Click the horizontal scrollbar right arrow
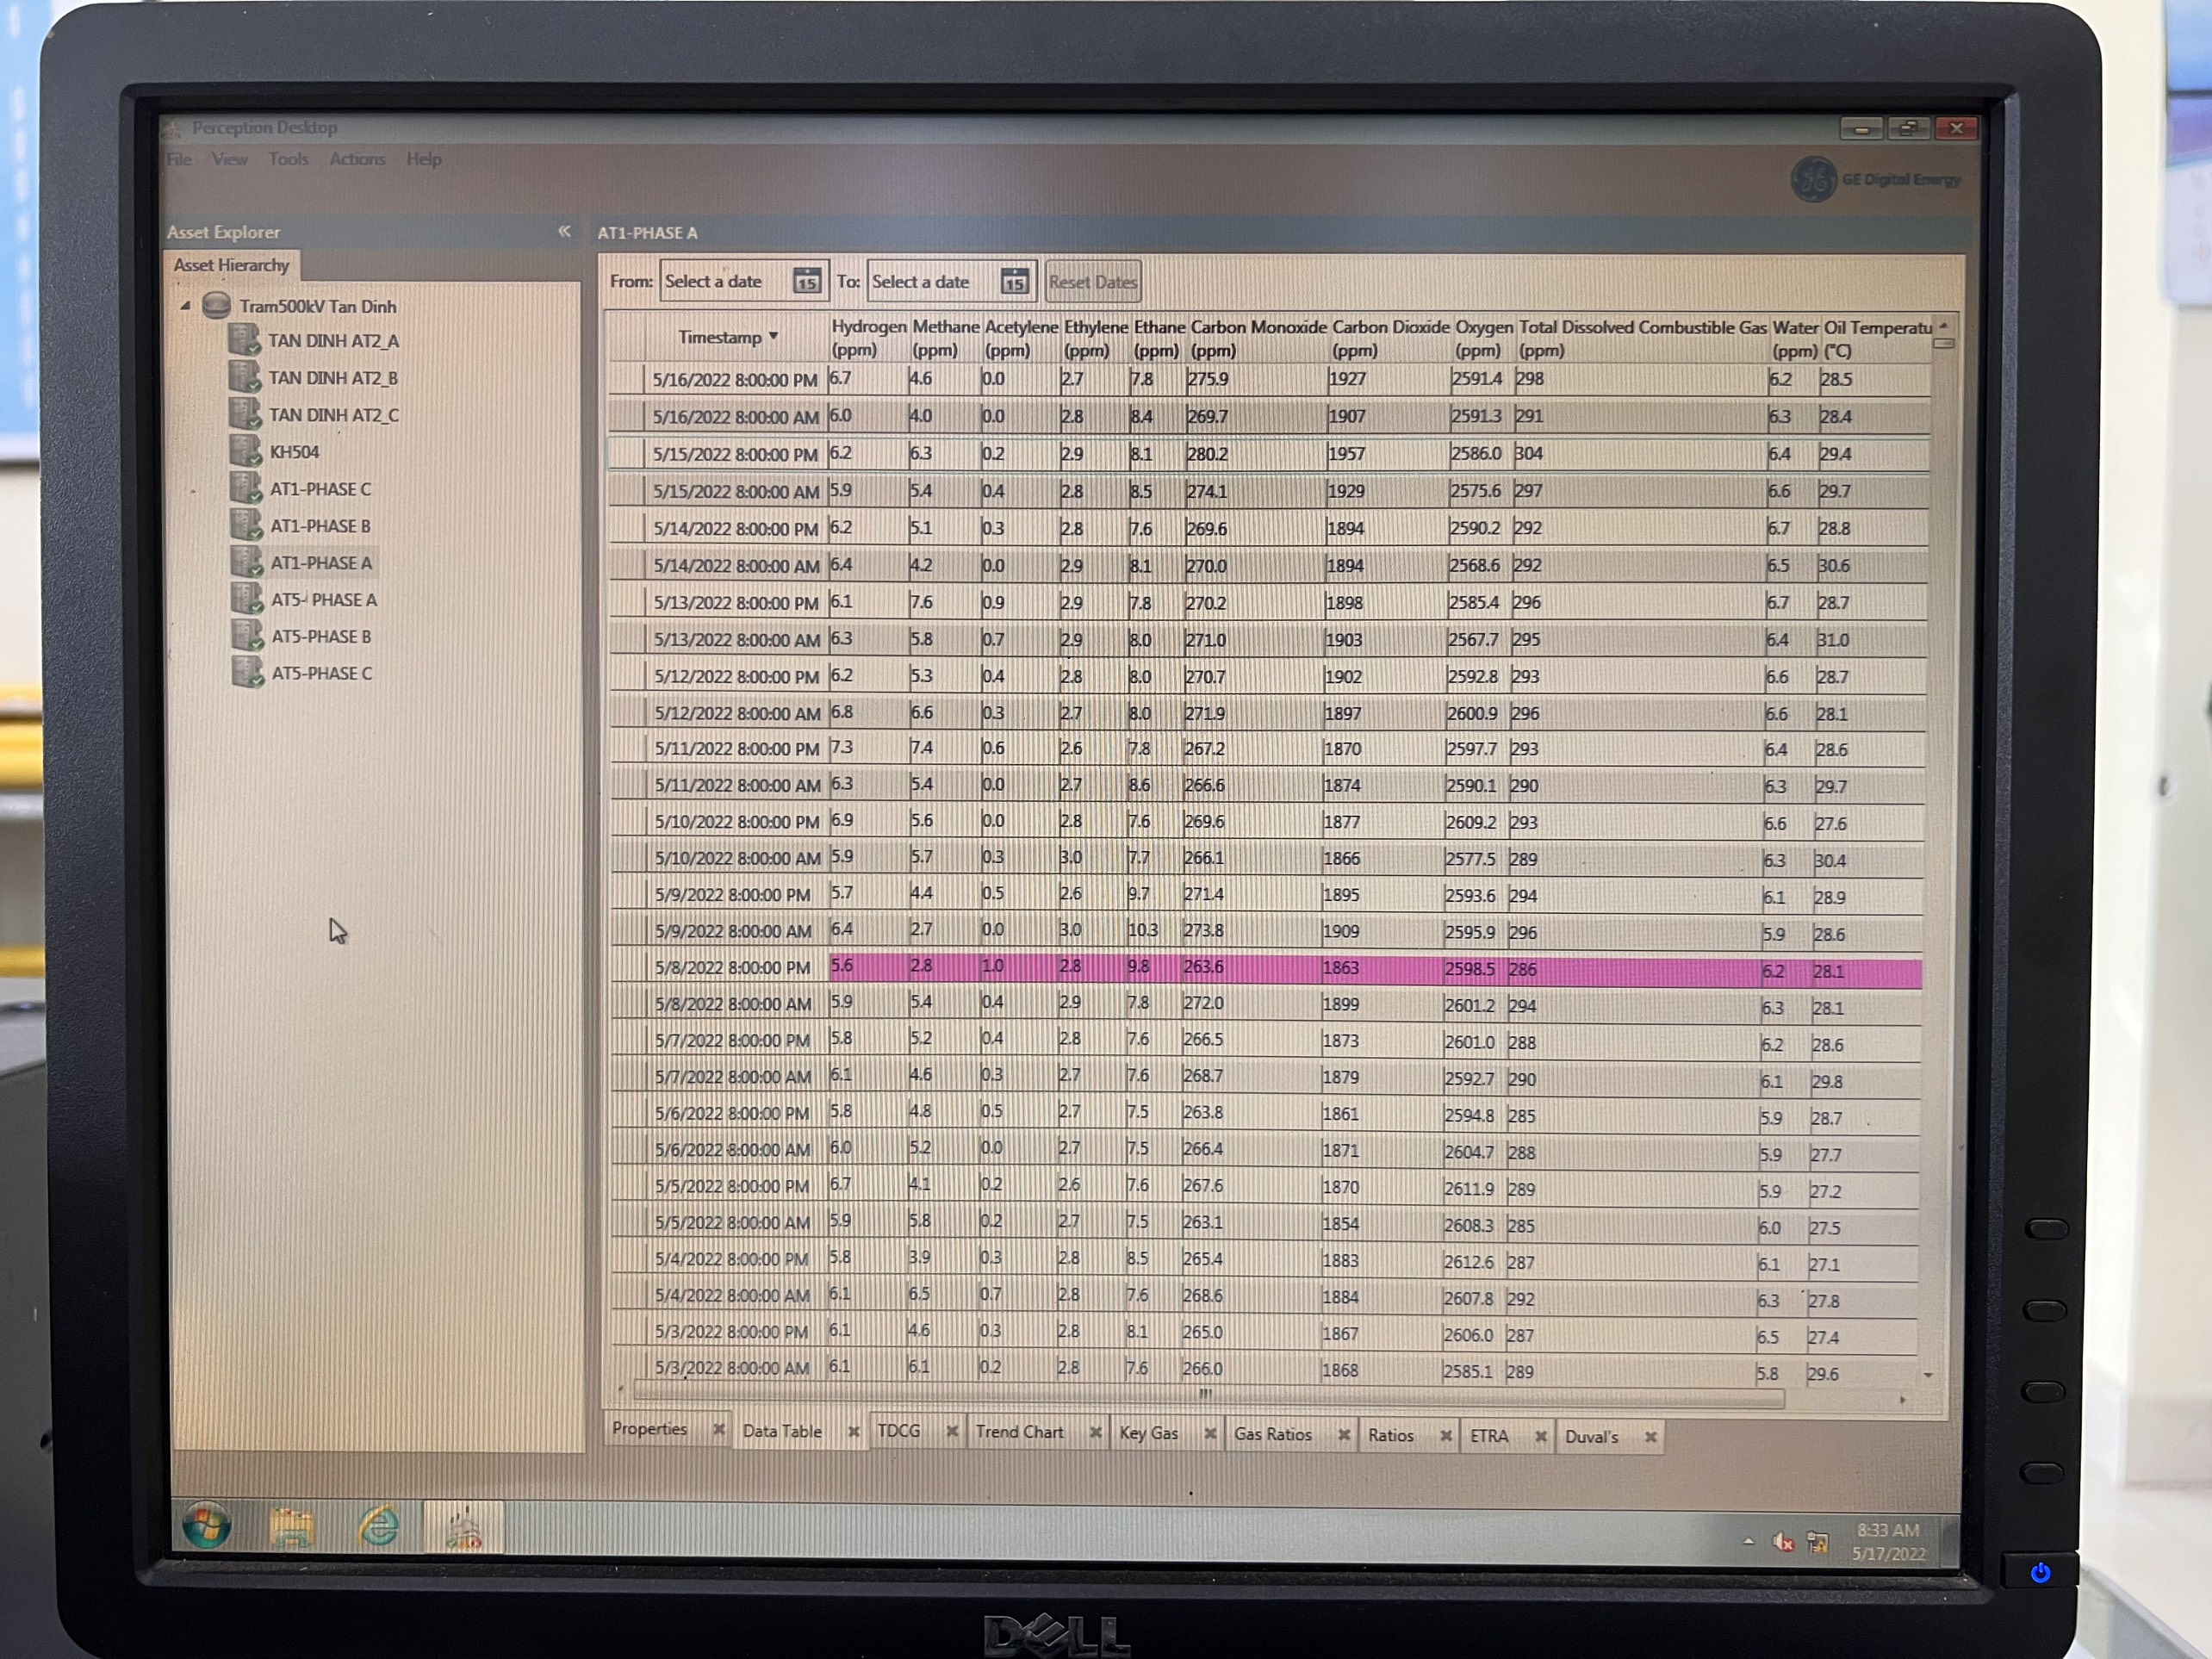The width and height of the screenshot is (2212, 1659). 1902,1399
